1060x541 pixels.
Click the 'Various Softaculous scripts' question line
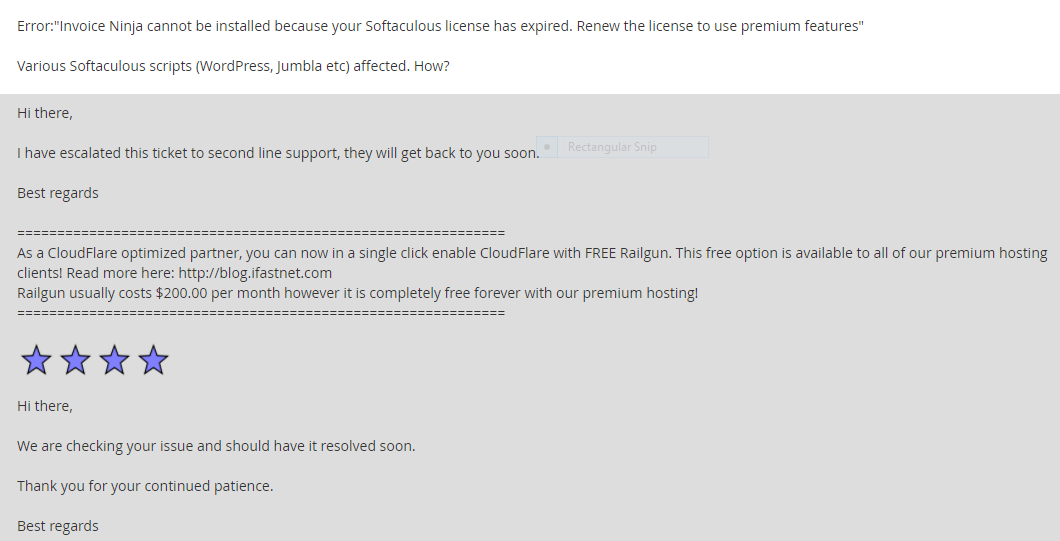pyautogui.click(x=233, y=66)
